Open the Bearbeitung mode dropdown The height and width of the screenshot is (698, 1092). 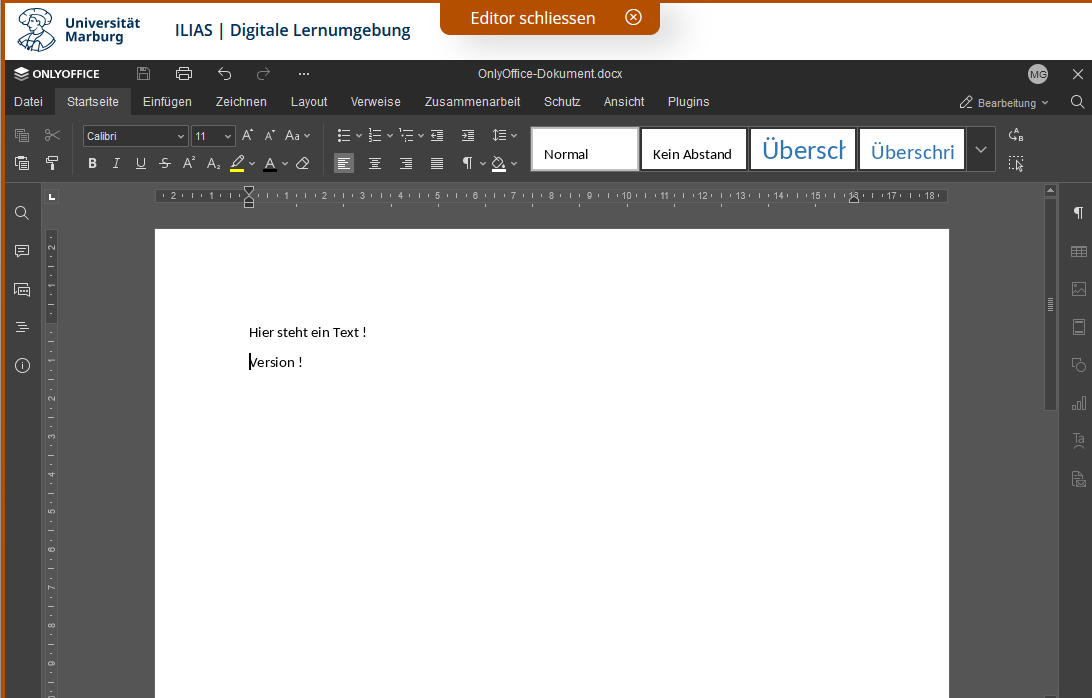1004,102
